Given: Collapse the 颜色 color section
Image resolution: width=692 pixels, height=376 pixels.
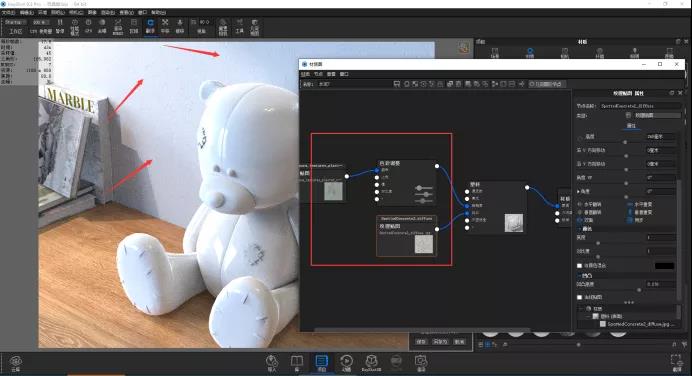Looking at the screenshot, I should coord(579,229).
